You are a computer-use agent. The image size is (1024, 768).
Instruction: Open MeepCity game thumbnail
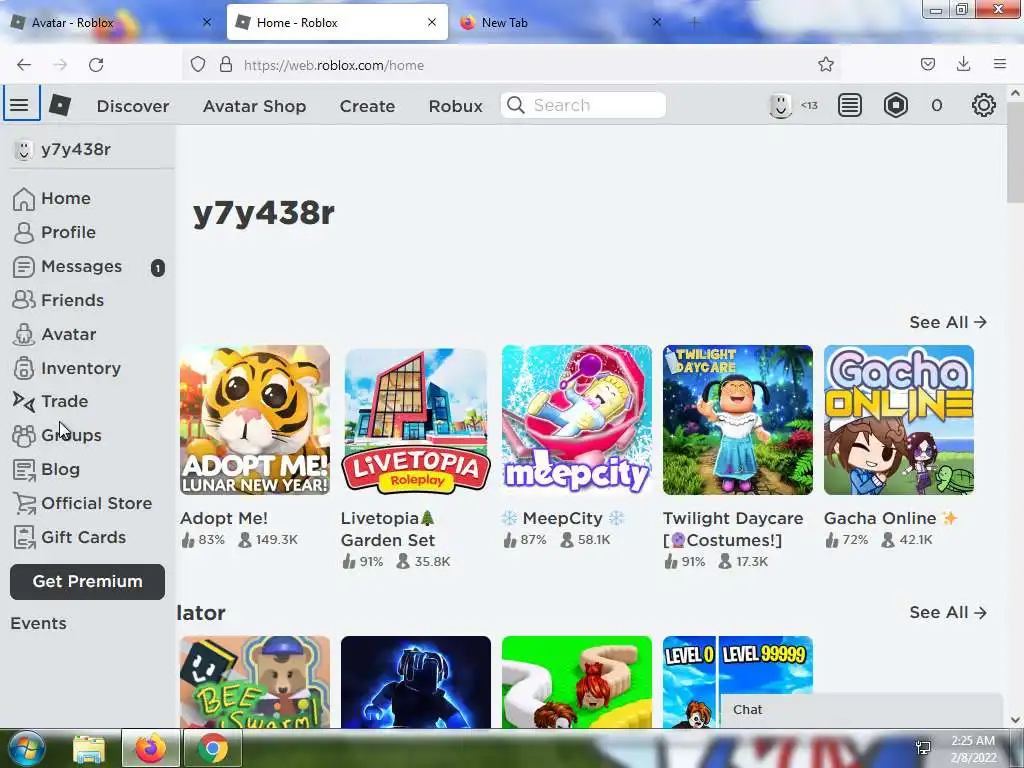click(577, 420)
